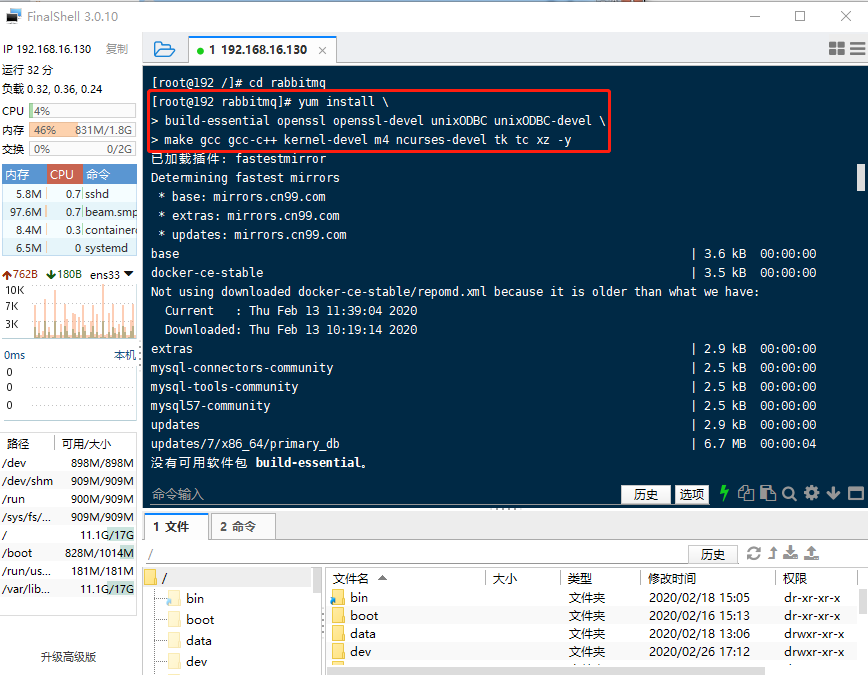The width and height of the screenshot is (868, 675).
Task: Click the download file icon
Action: [x=790, y=552]
